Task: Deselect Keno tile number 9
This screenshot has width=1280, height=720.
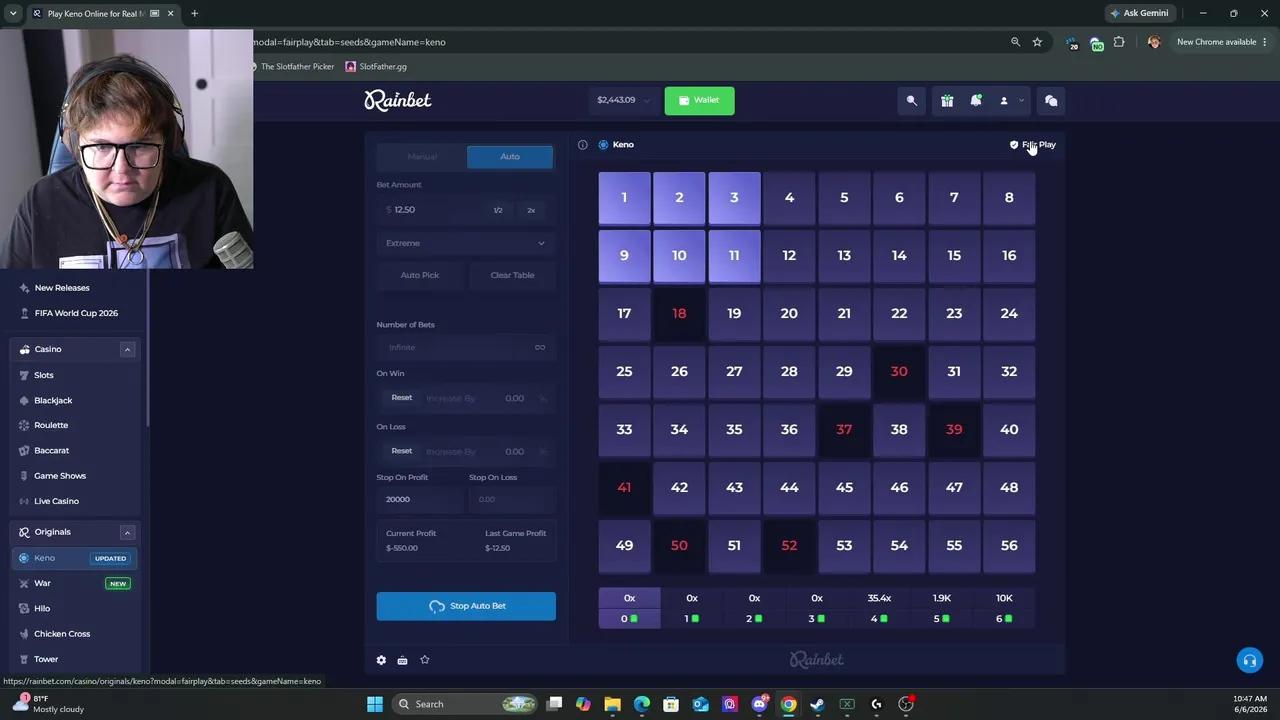Action: 624,256
